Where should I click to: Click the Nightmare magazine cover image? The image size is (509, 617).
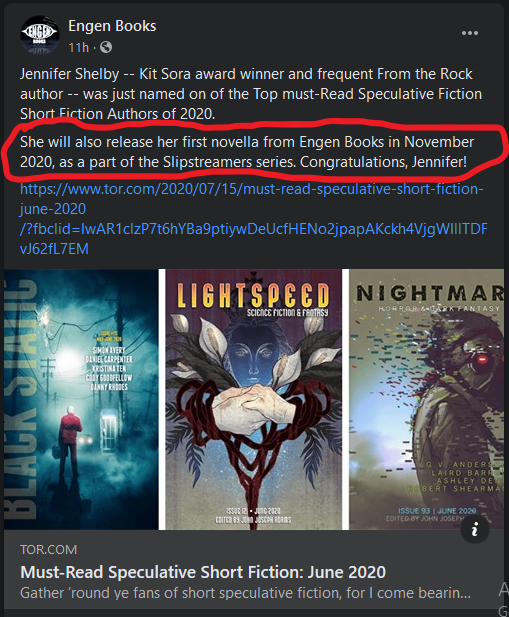(x=426, y=399)
